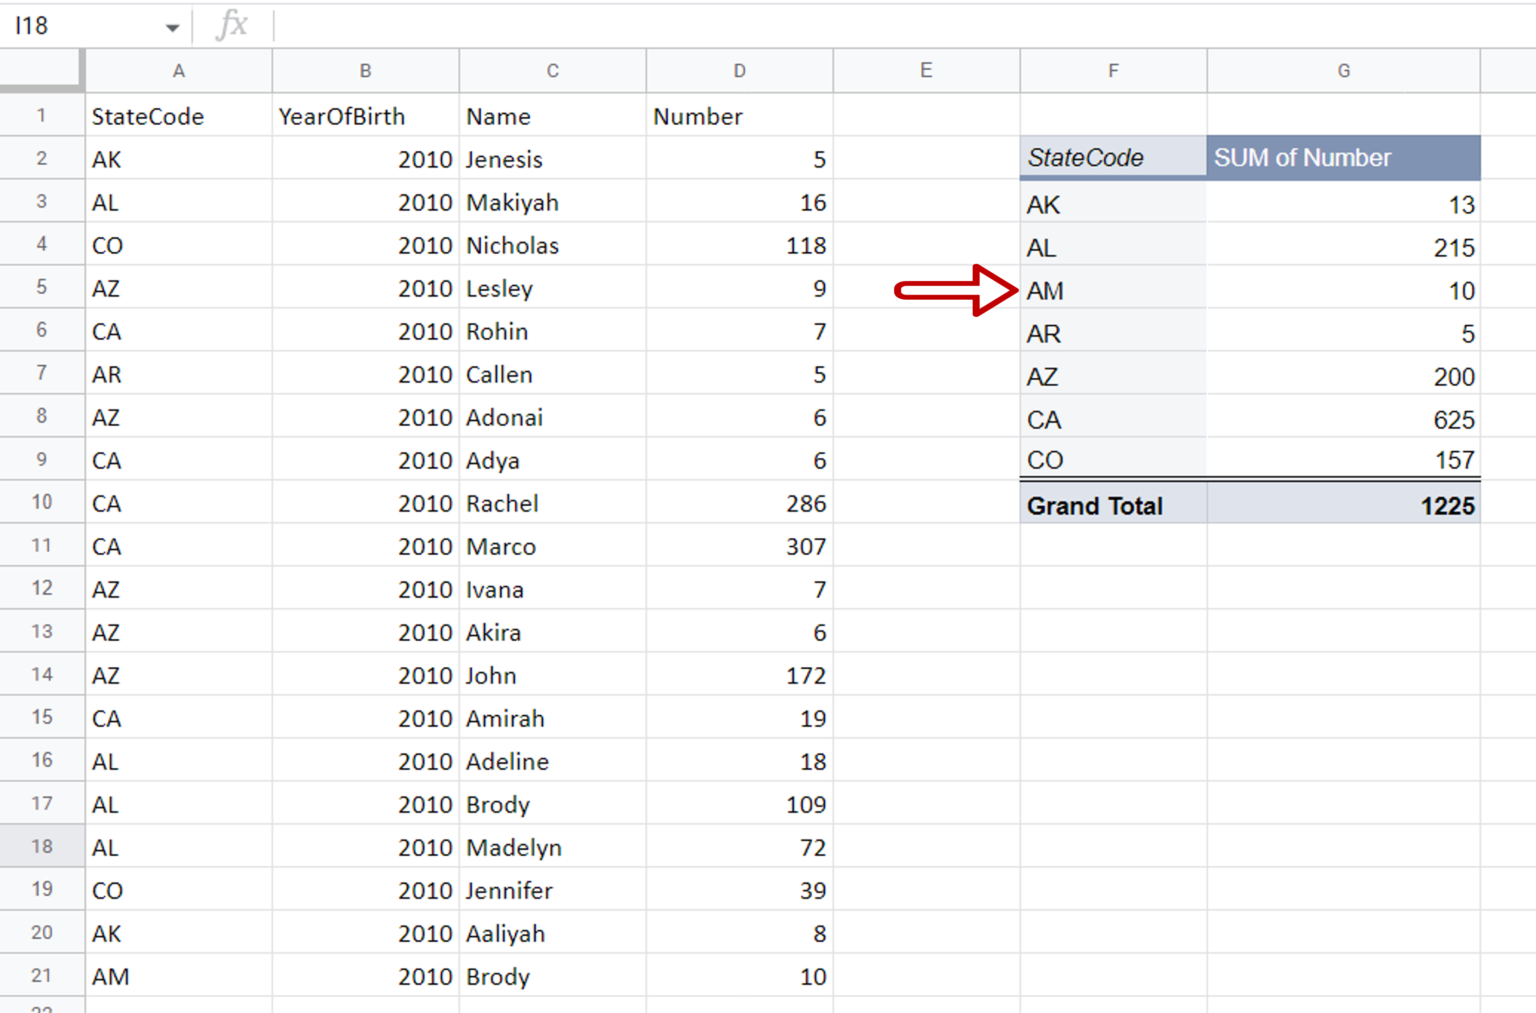The image size is (1536, 1013).
Task: Select the pivot table StateCode header
Action: click(x=1112, y=158)
